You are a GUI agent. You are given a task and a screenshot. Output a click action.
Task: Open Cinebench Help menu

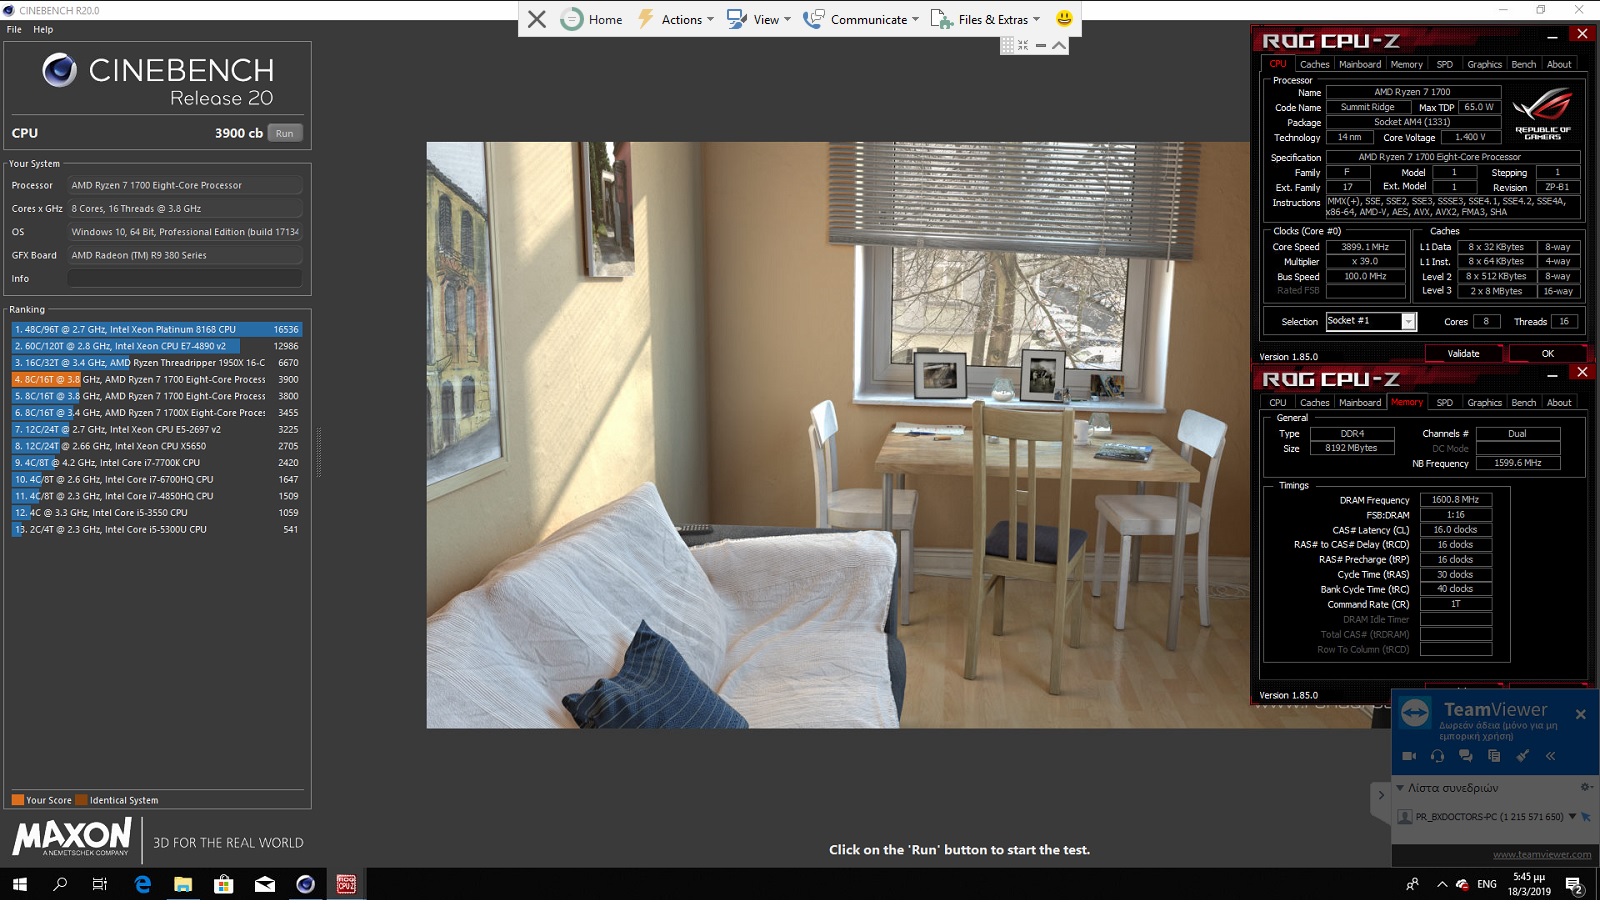tap(43, 29)
